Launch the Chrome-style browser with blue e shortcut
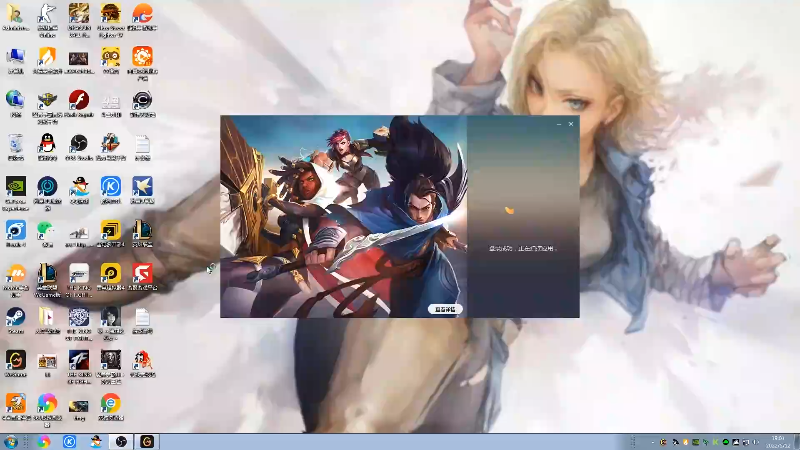The height and width of the screenshot is (450, 800). pos(111,404)
